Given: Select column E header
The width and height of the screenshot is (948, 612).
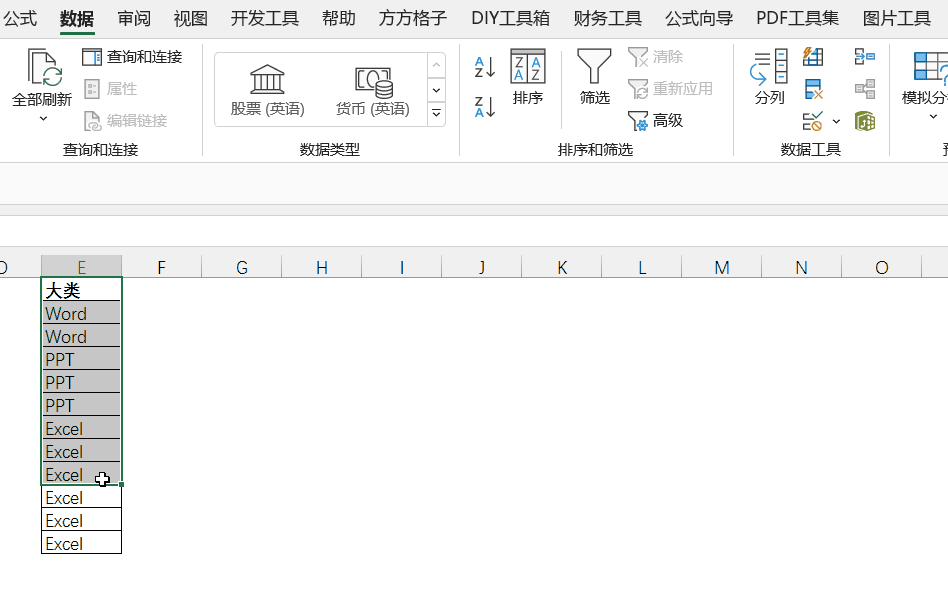Looking at the screenshot, I should click(82, 267).
